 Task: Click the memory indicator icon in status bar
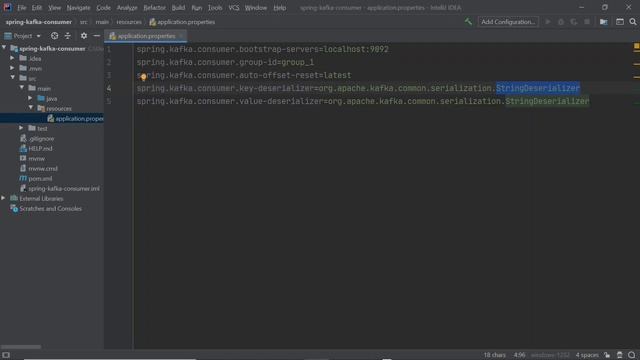point(632,355)
